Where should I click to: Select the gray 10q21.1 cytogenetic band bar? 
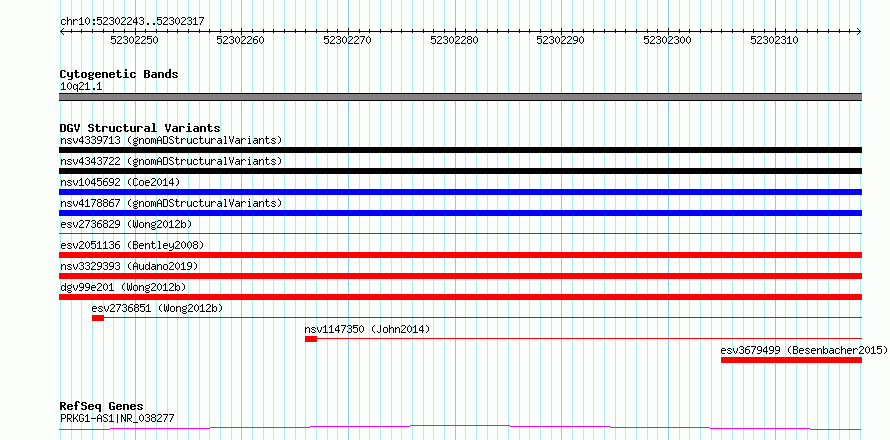(x=460, y=97)
